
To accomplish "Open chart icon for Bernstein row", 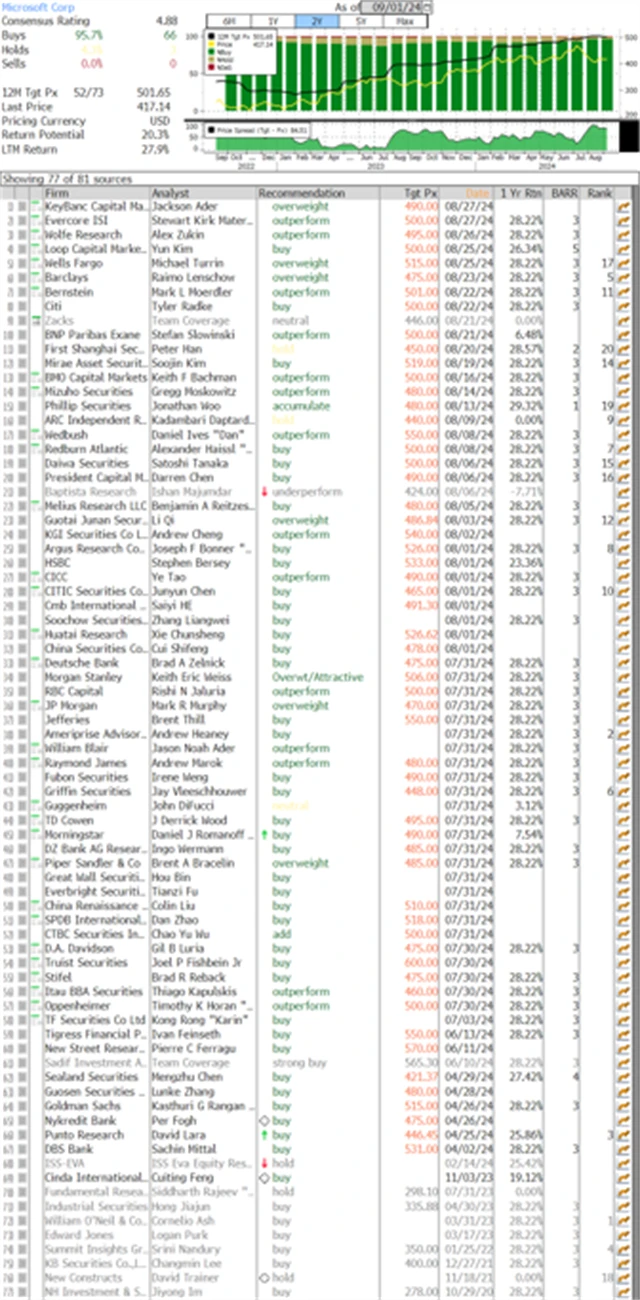I will coord(625,292).
